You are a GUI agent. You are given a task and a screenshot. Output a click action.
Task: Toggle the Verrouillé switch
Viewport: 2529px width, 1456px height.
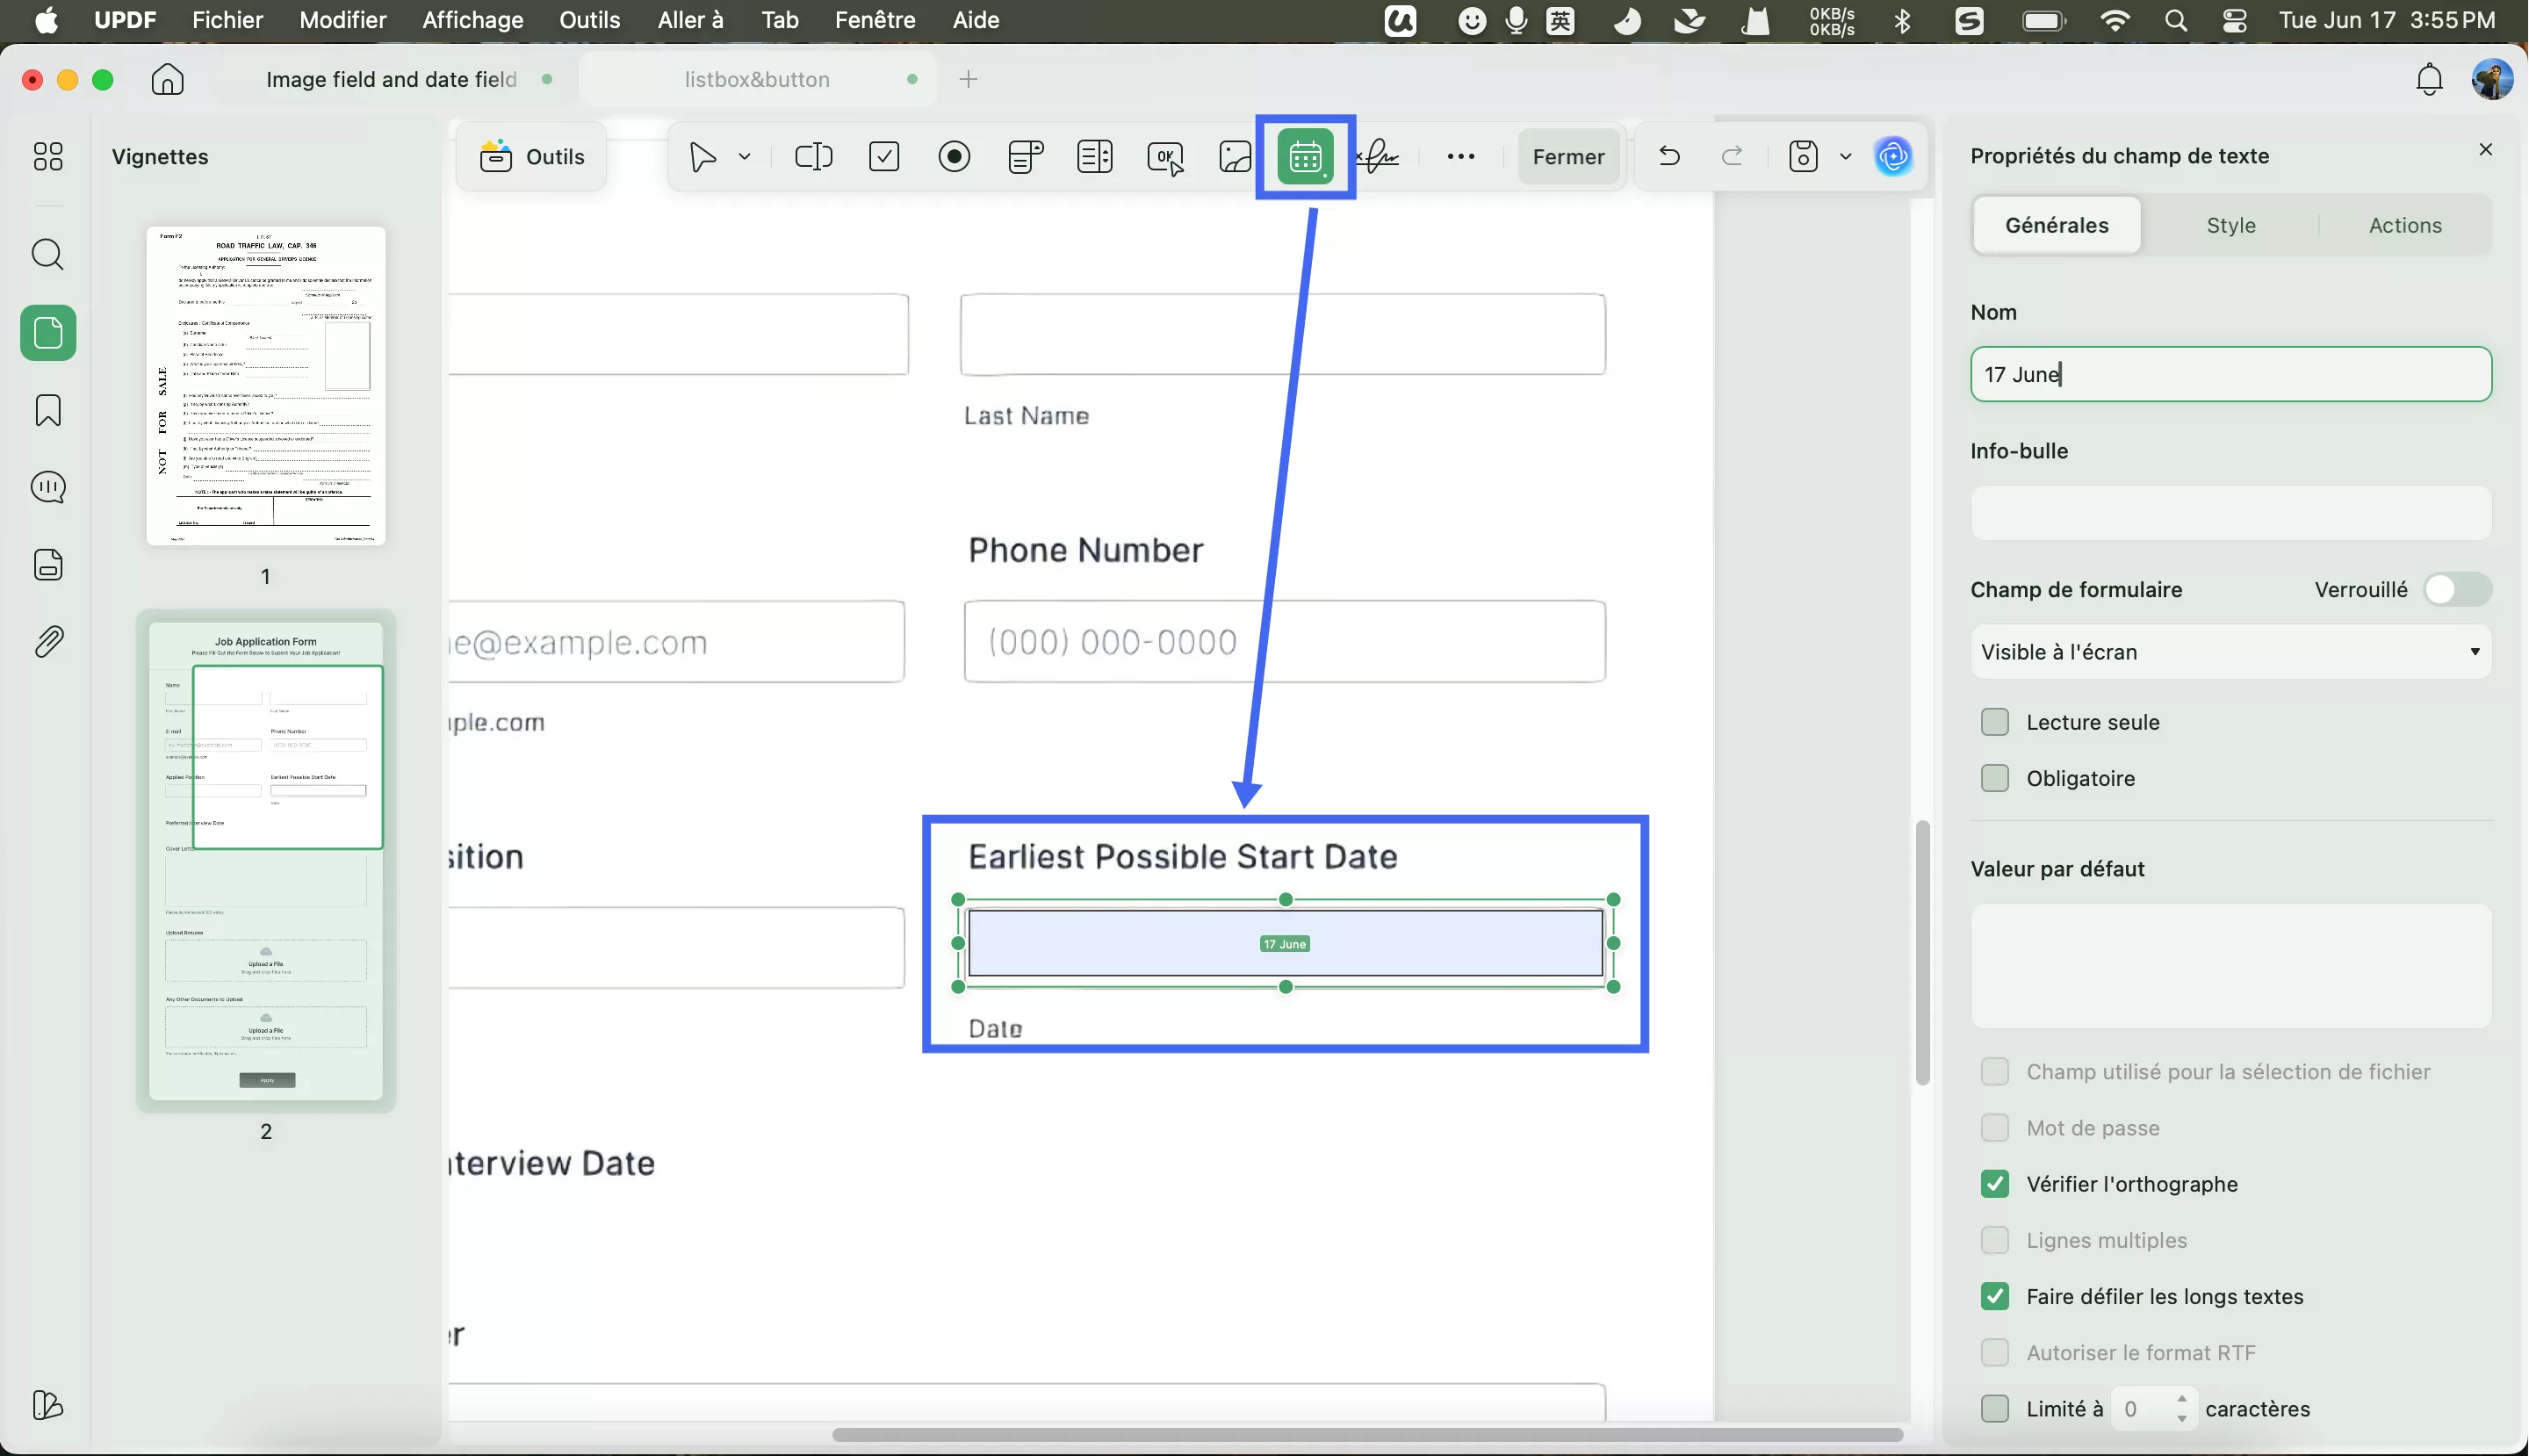pos(2456,590)
